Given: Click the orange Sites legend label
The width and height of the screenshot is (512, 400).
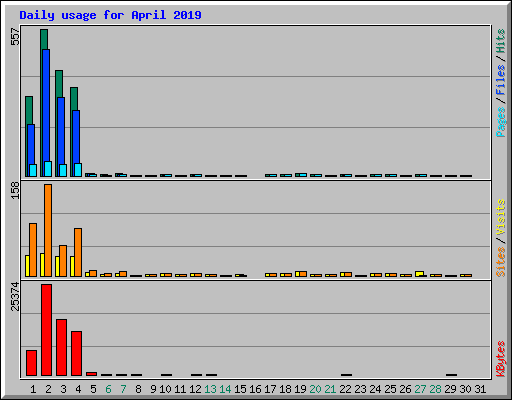Looking at the screenshot, I should (500, 262).
